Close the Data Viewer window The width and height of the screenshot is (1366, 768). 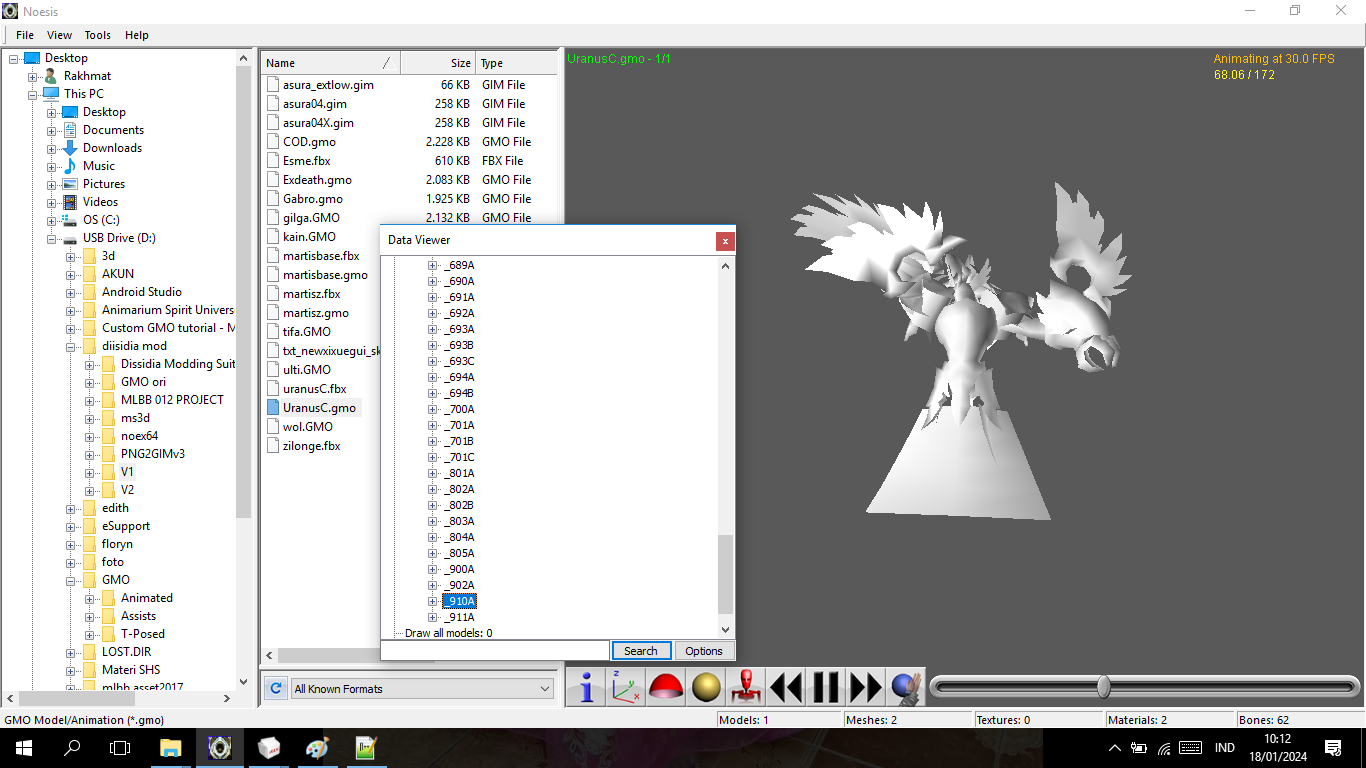coord(726,241)
